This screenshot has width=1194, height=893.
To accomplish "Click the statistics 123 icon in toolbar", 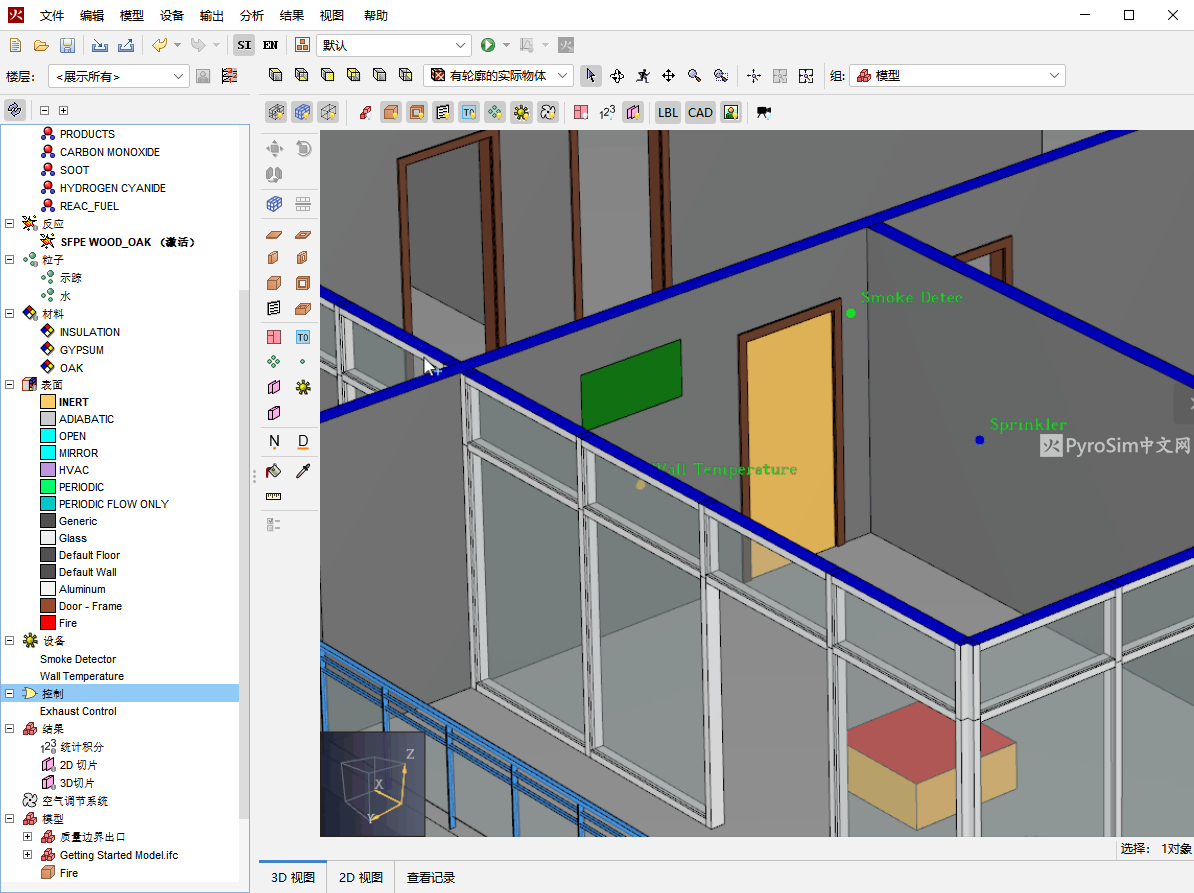I will 607,113.
